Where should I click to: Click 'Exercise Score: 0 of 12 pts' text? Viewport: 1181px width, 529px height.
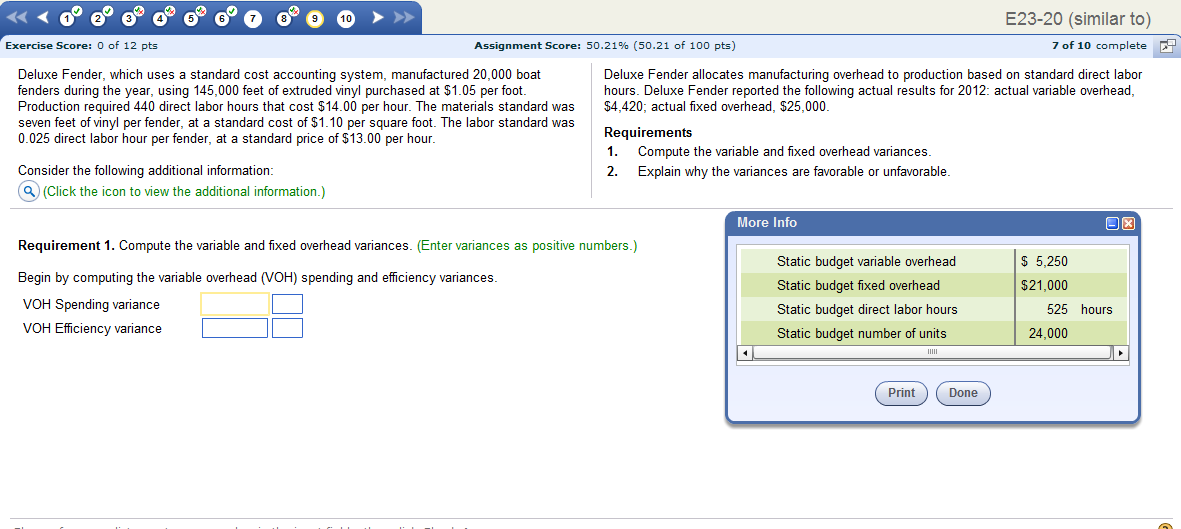[81, 46]
